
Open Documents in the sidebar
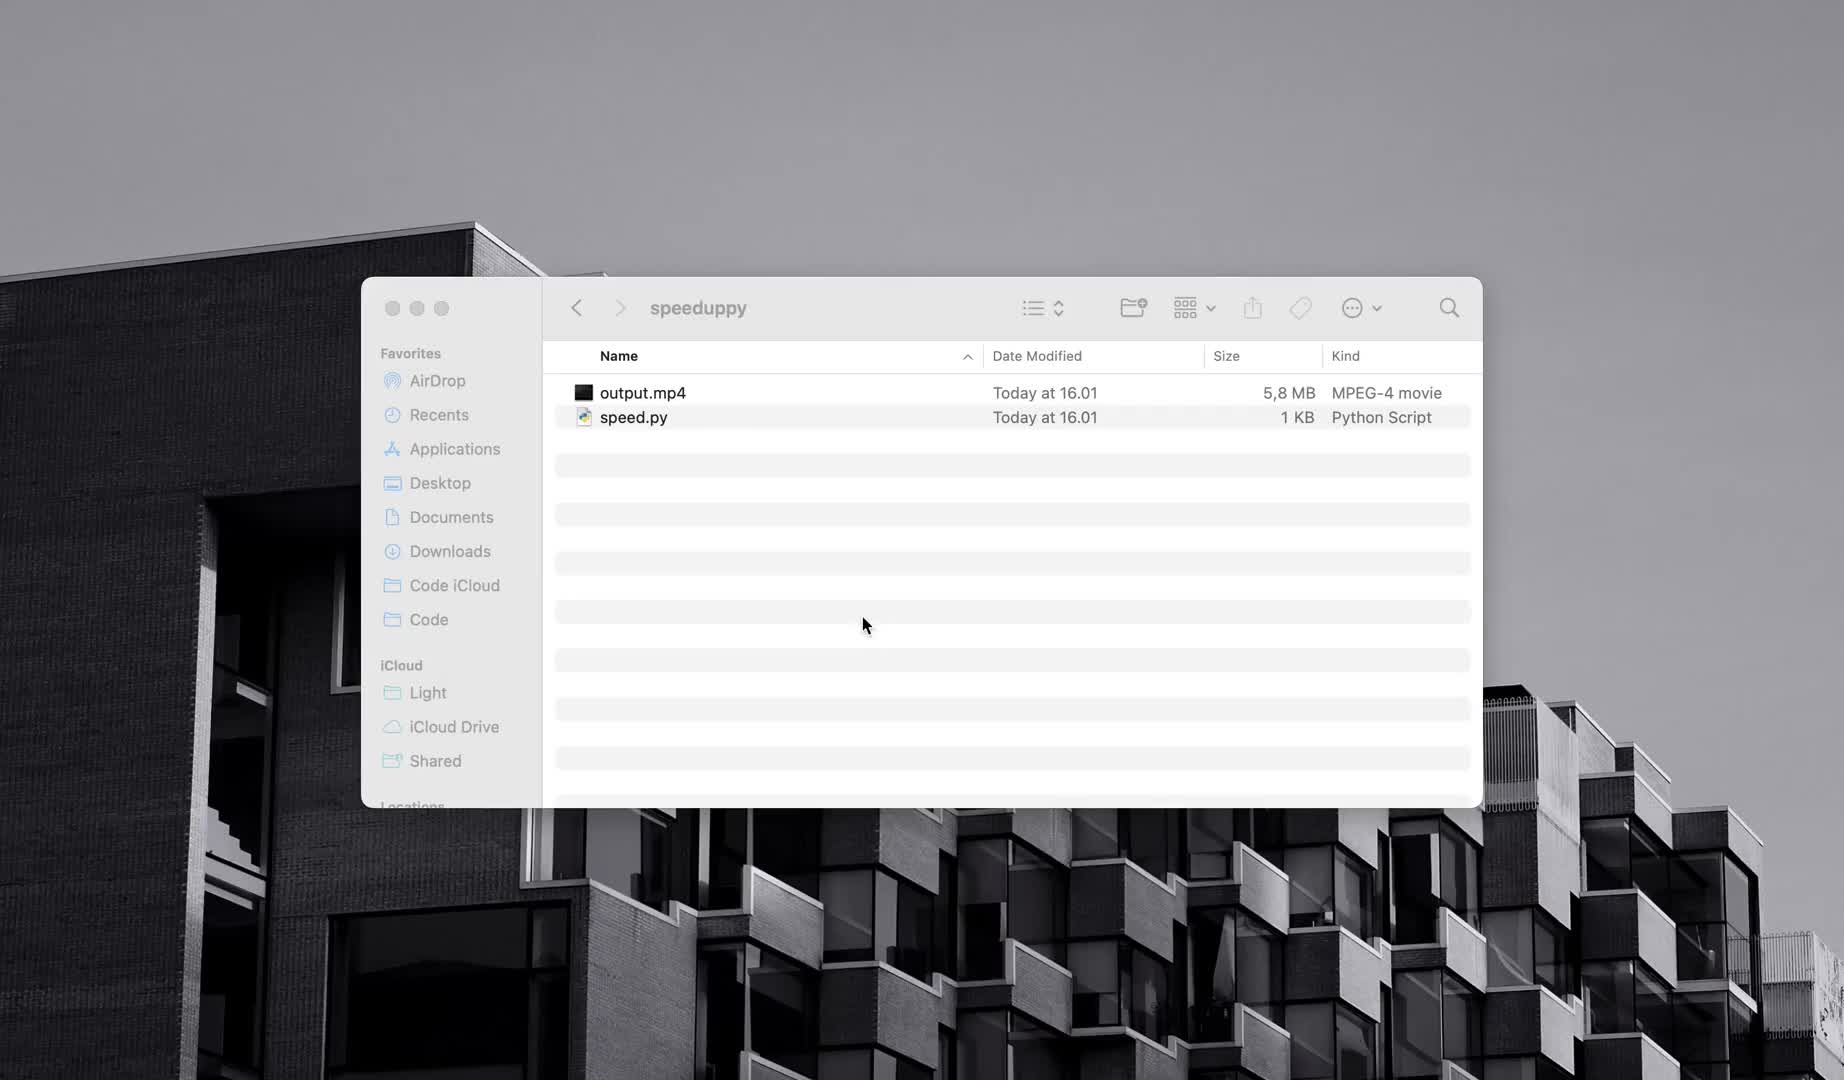point(451,517)
